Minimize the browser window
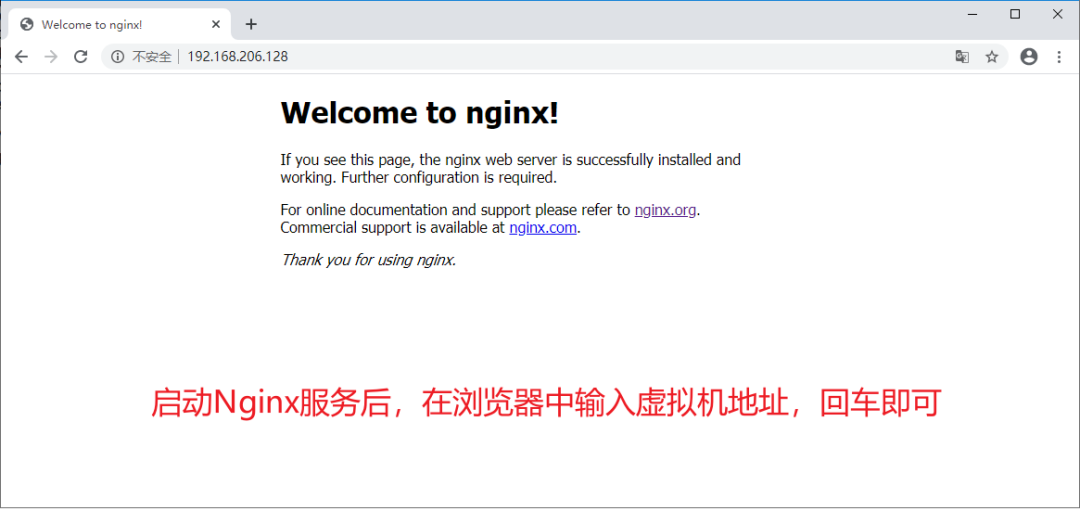 click(973, 14)
